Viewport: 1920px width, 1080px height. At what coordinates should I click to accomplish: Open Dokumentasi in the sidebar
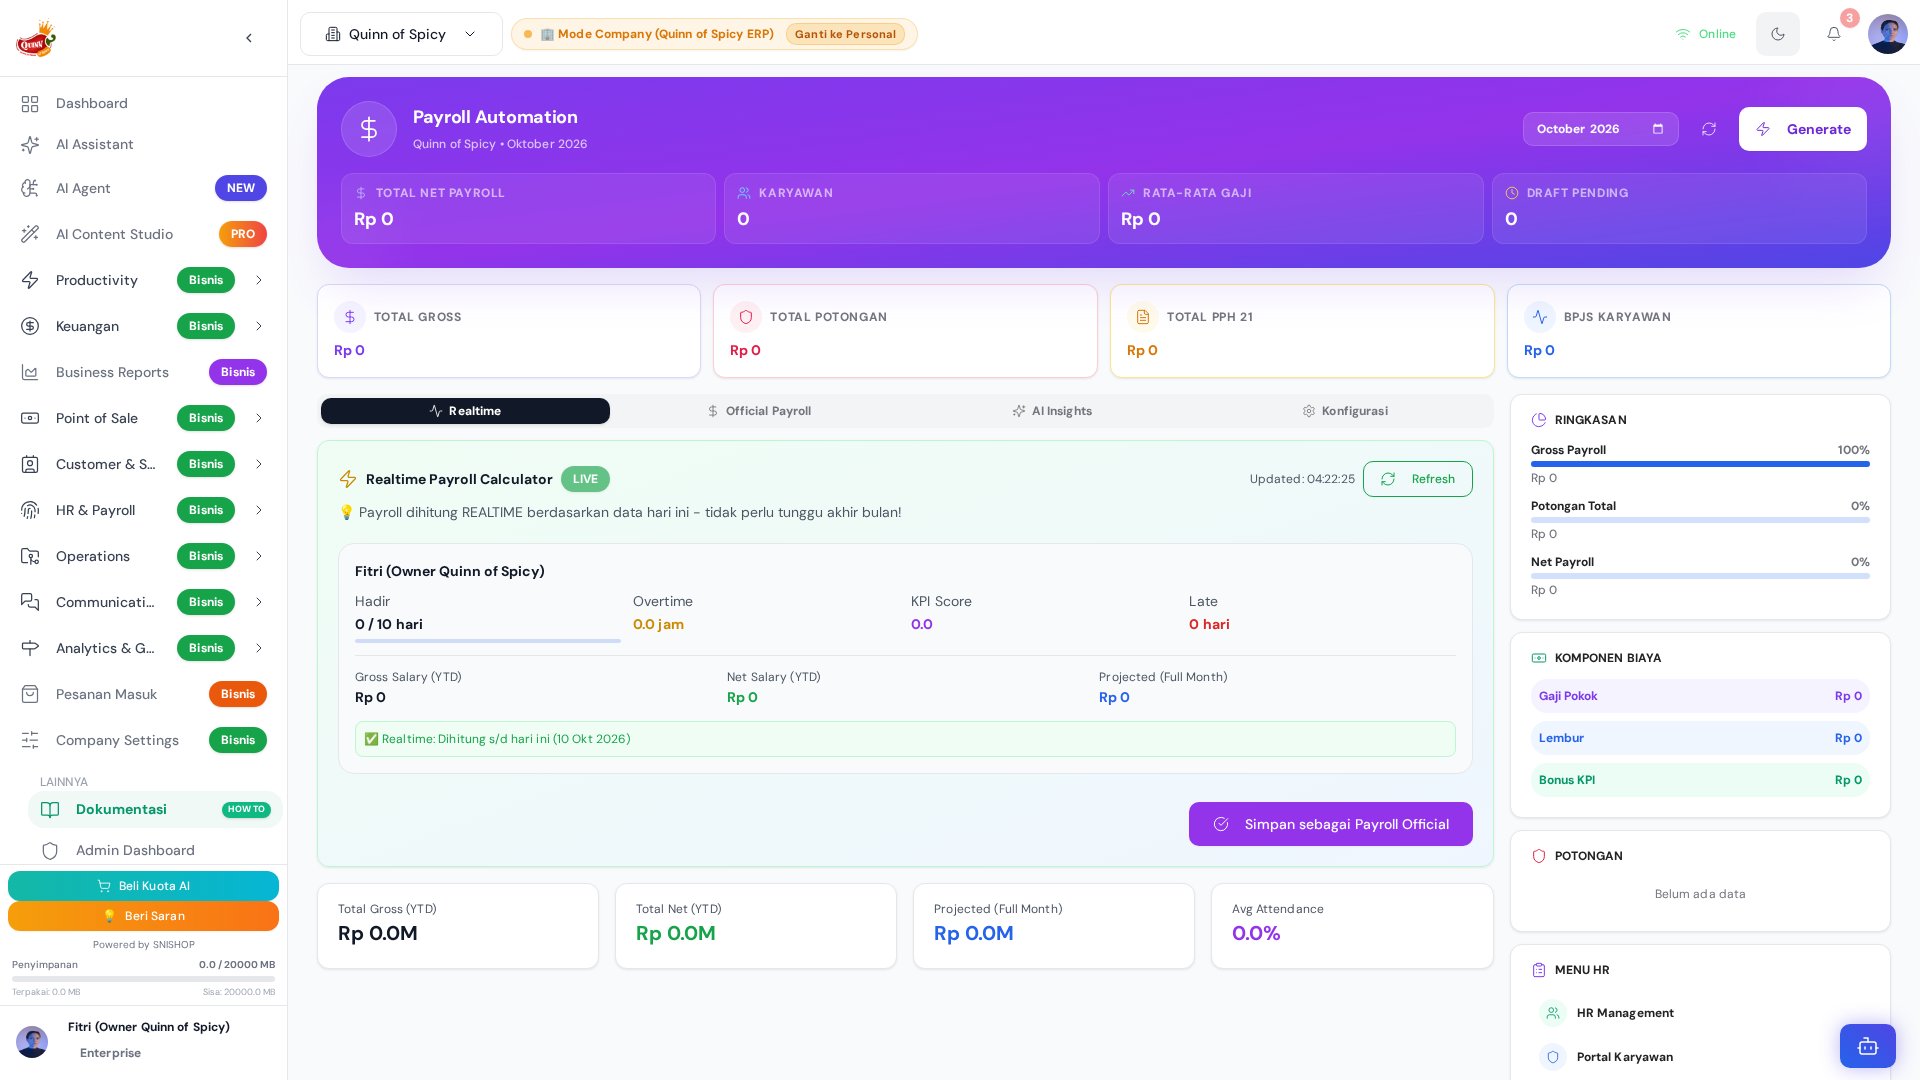tap(155, 810)
